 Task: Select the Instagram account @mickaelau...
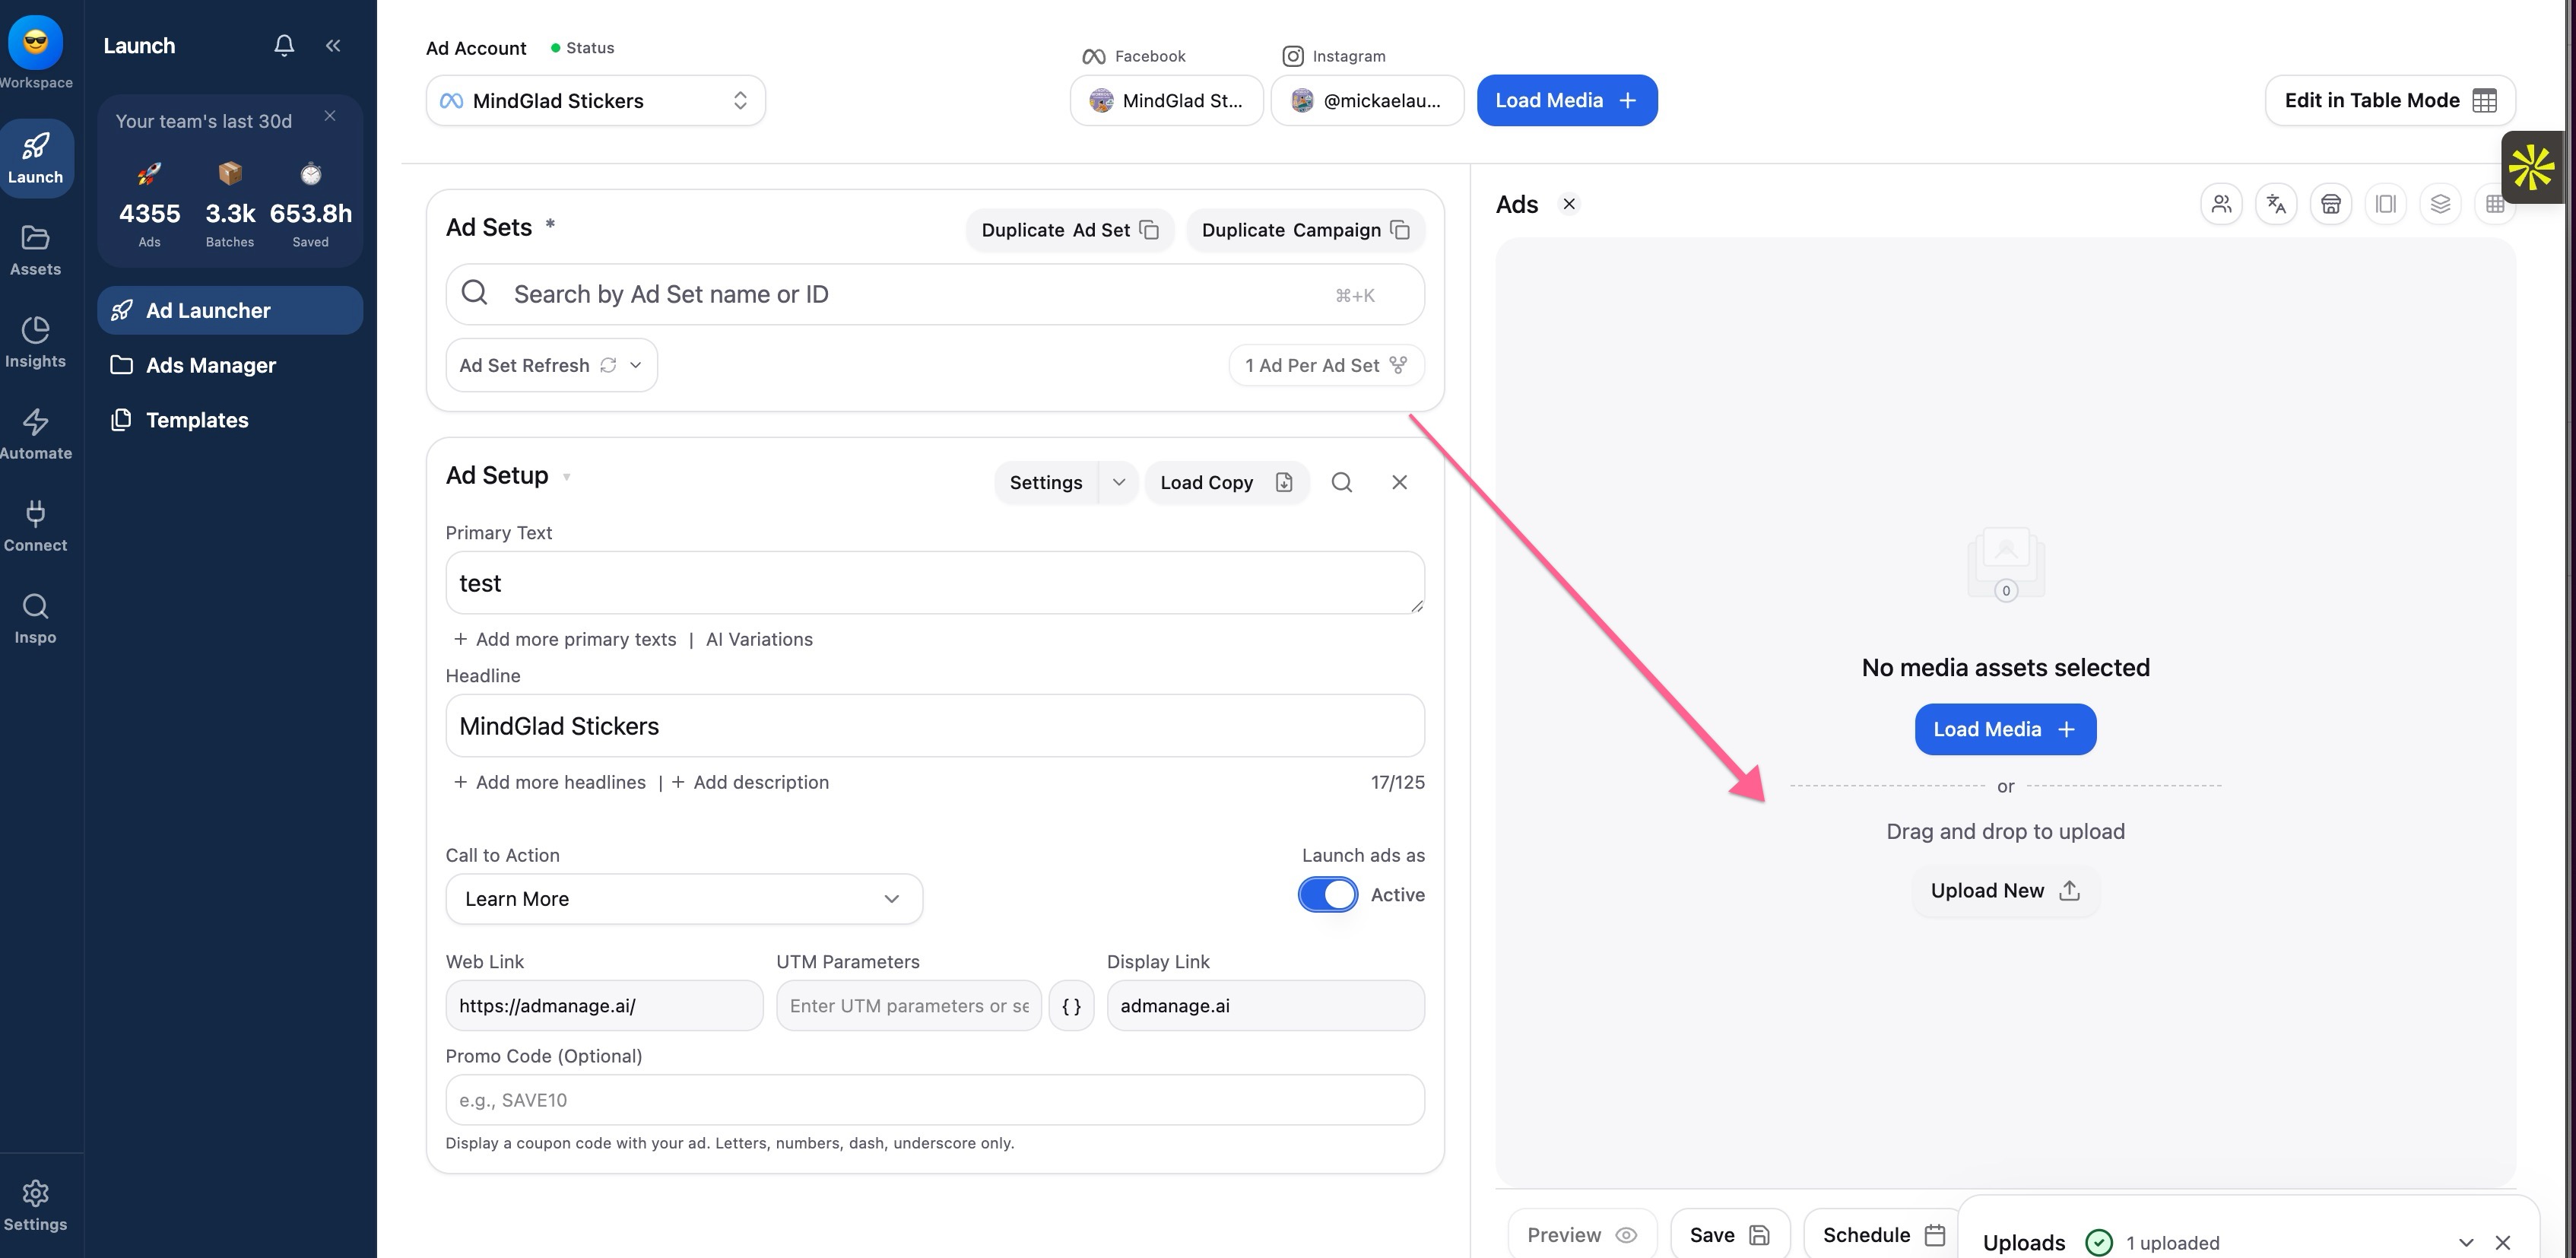tap(1367, 100)
